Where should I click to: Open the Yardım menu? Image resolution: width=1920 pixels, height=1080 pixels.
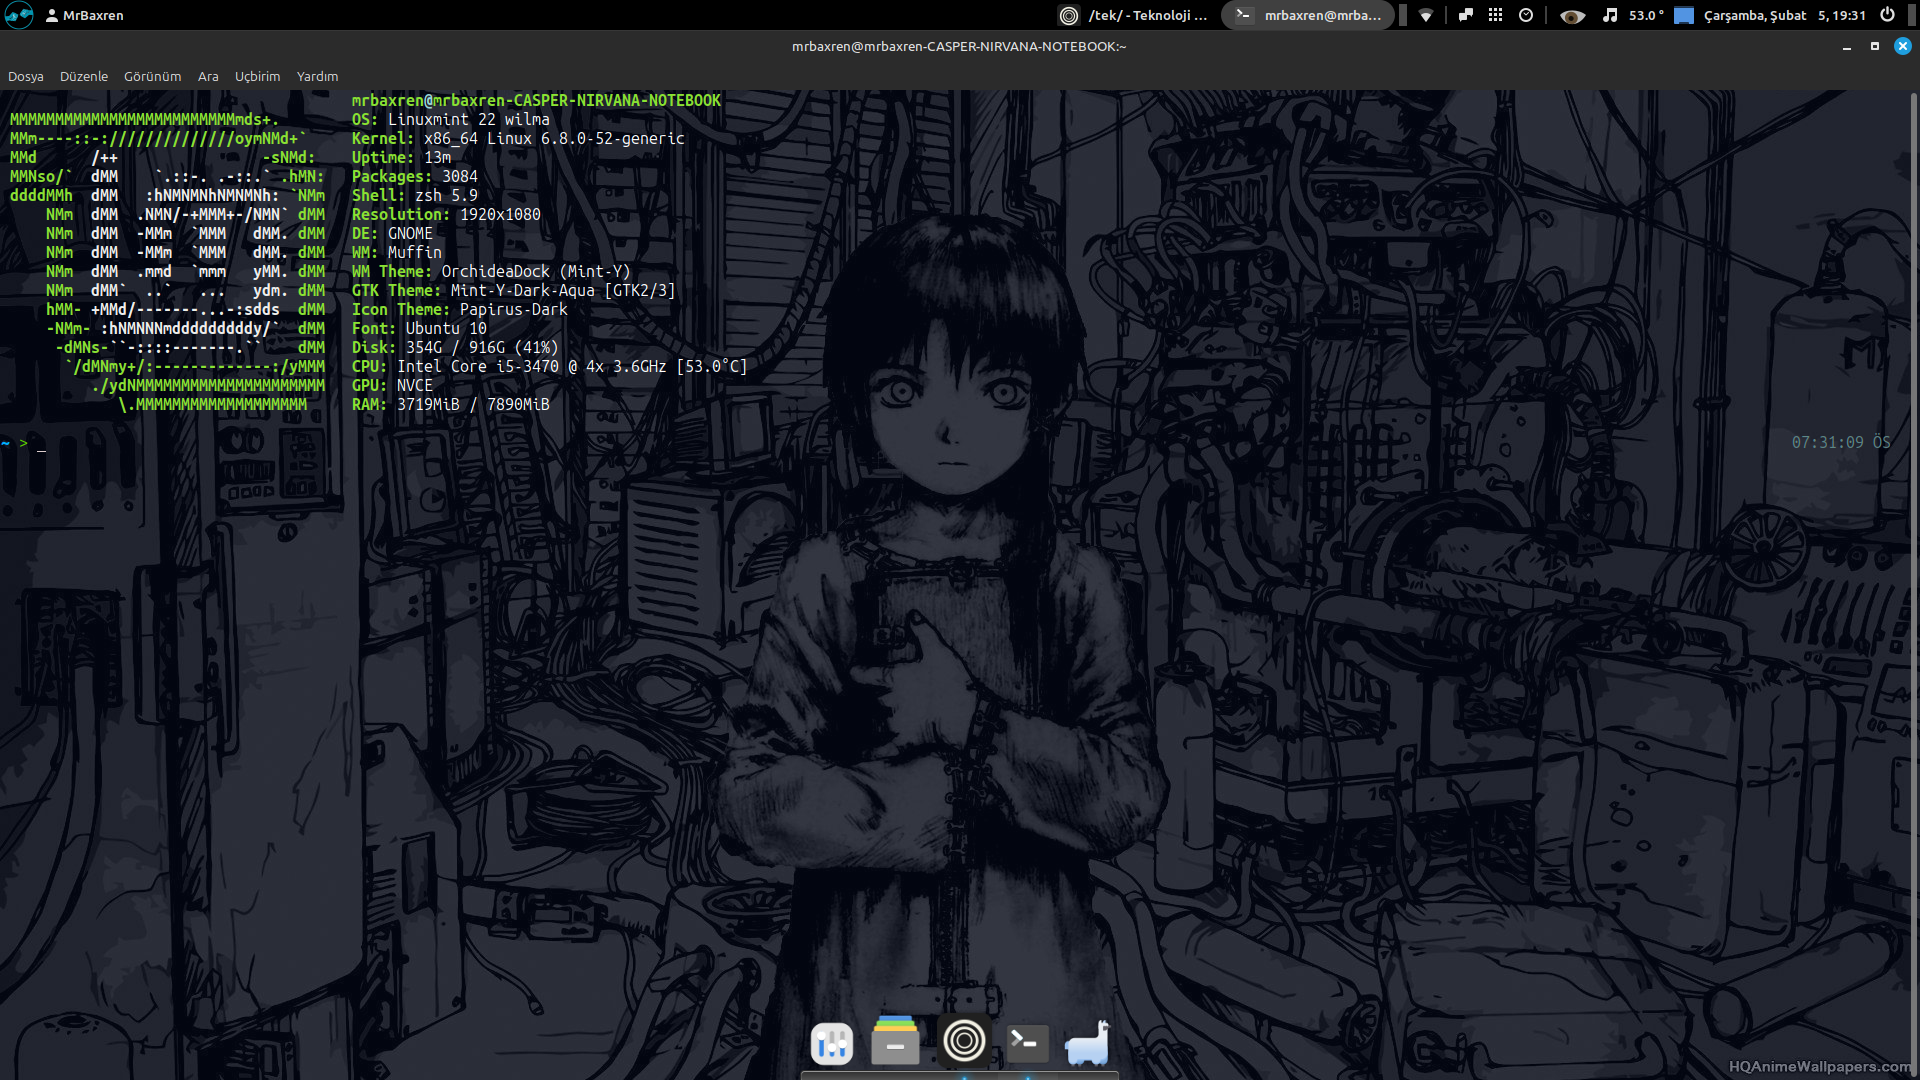(x=318, y=76)
